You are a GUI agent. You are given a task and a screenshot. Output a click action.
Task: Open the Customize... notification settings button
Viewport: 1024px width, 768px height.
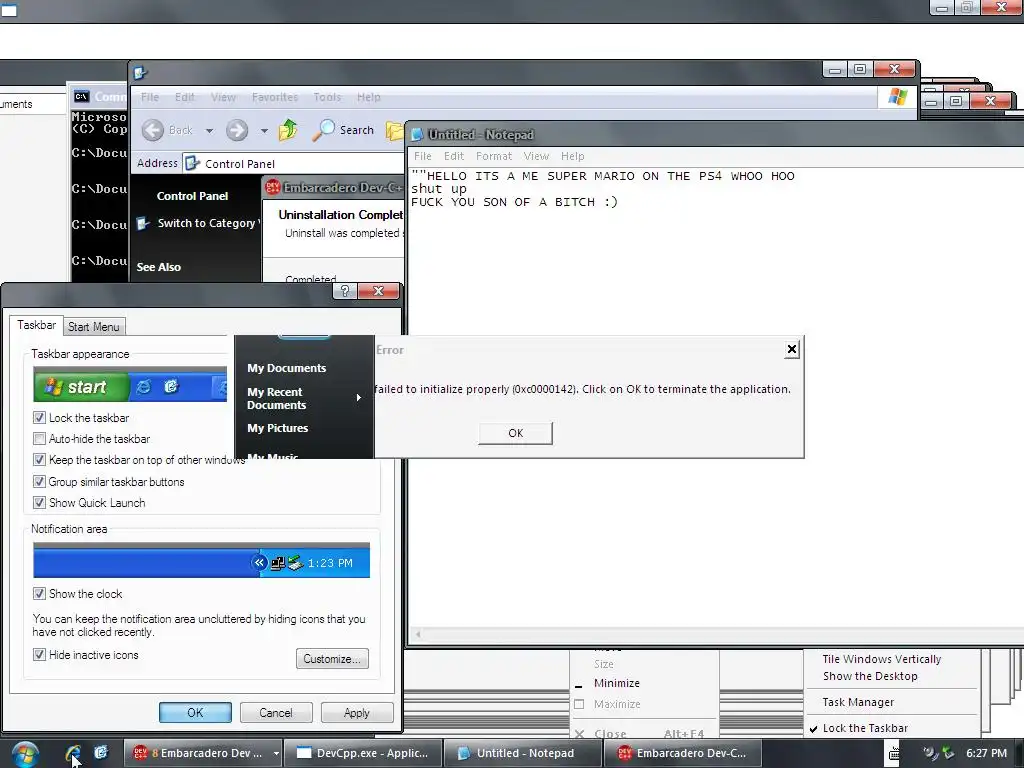[x=332, y=658]
